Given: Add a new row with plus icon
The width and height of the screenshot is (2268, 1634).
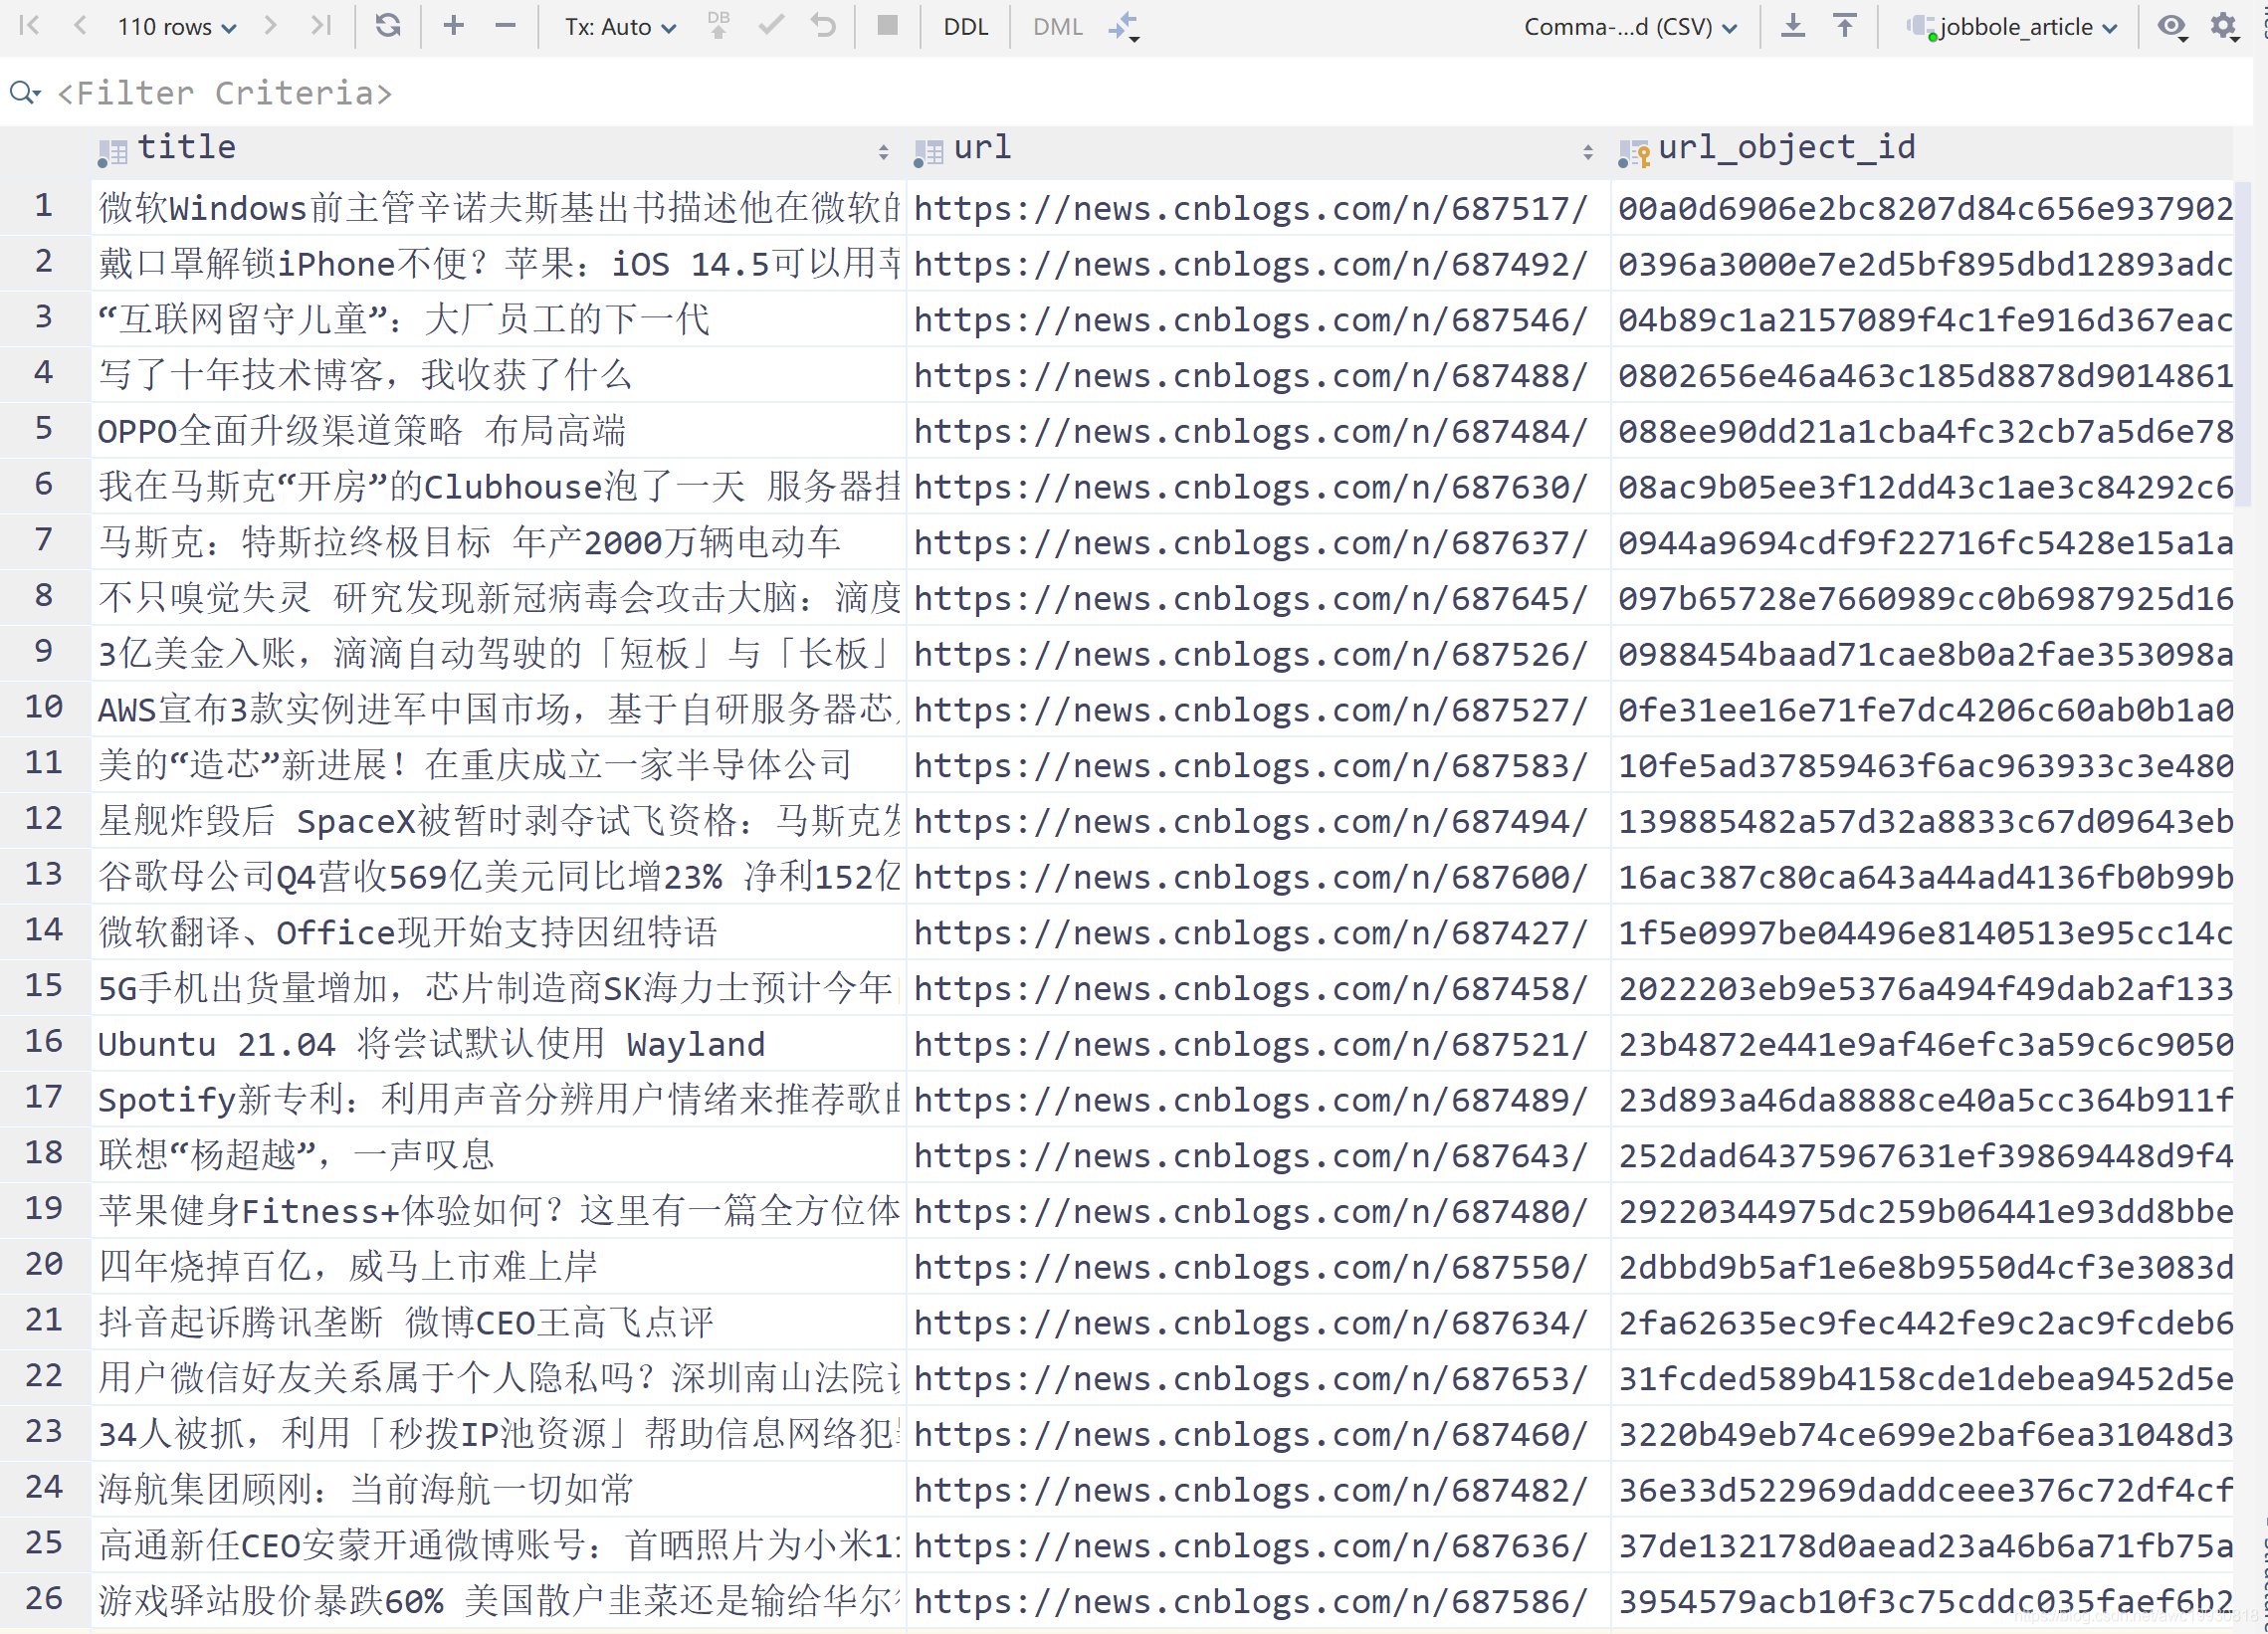Looking at the screenshot, I should click(453, 26).
